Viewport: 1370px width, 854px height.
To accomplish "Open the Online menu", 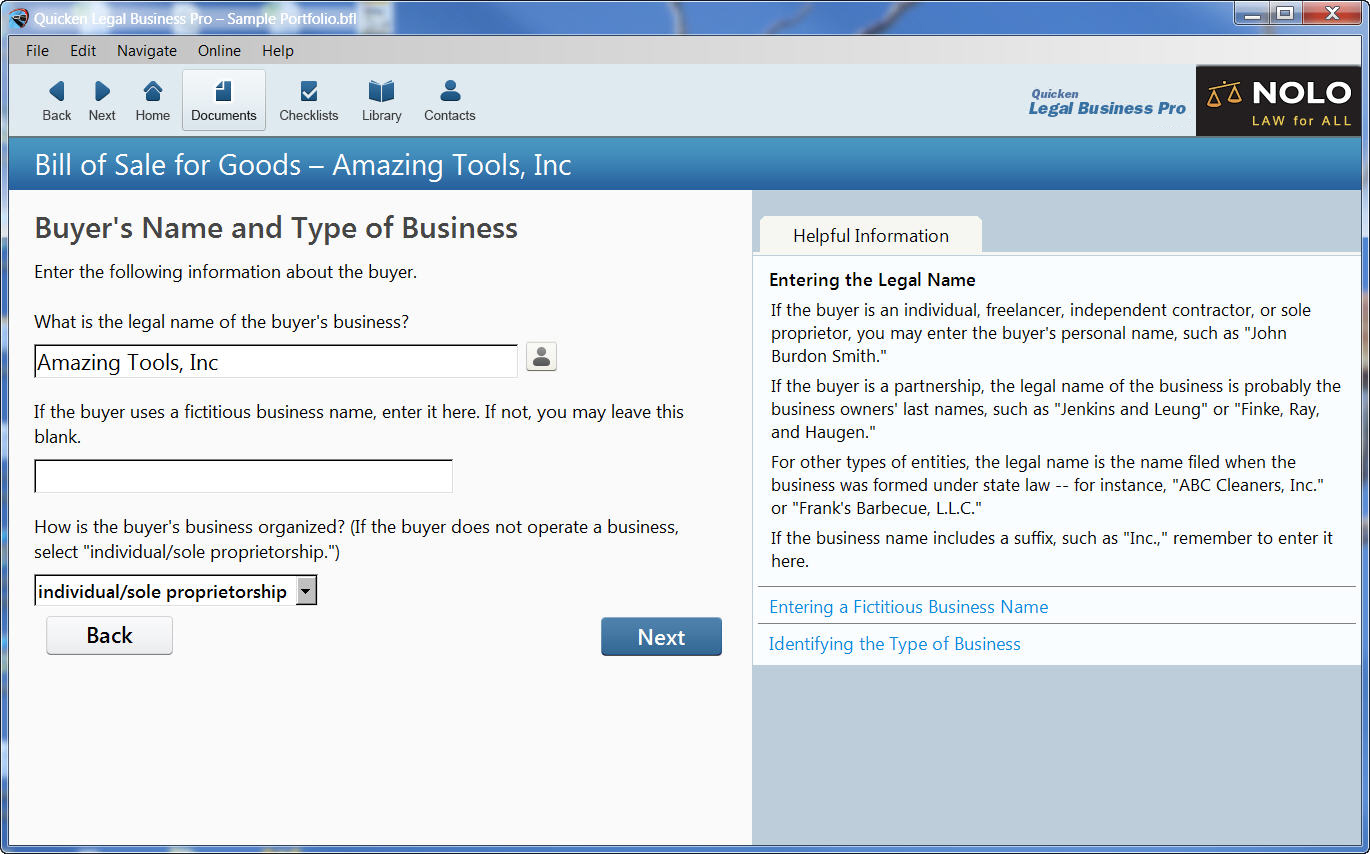I will click(x=219, y=50).
